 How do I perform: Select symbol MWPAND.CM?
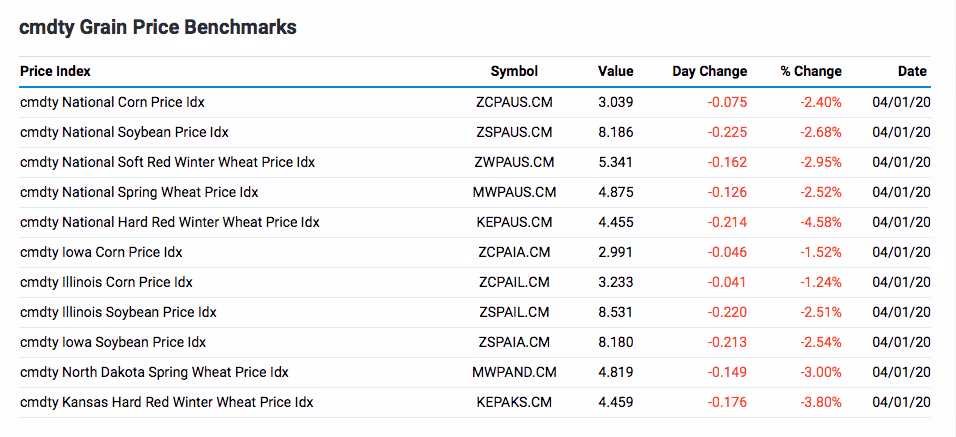515,372
